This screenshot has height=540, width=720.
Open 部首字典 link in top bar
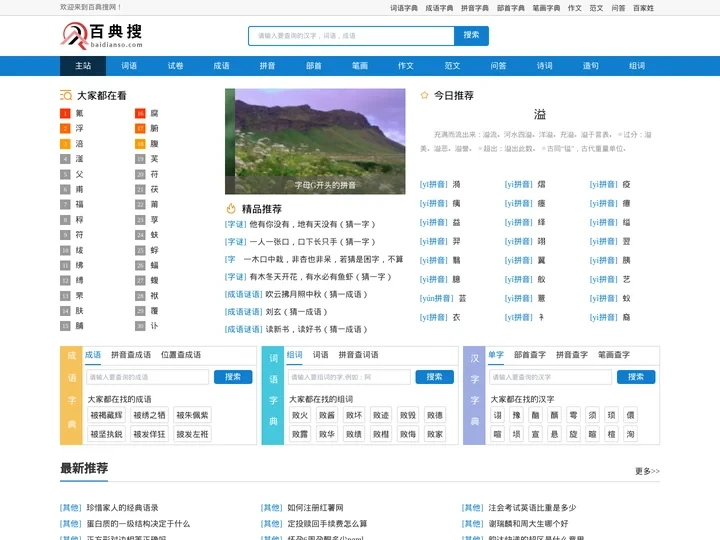511,8
